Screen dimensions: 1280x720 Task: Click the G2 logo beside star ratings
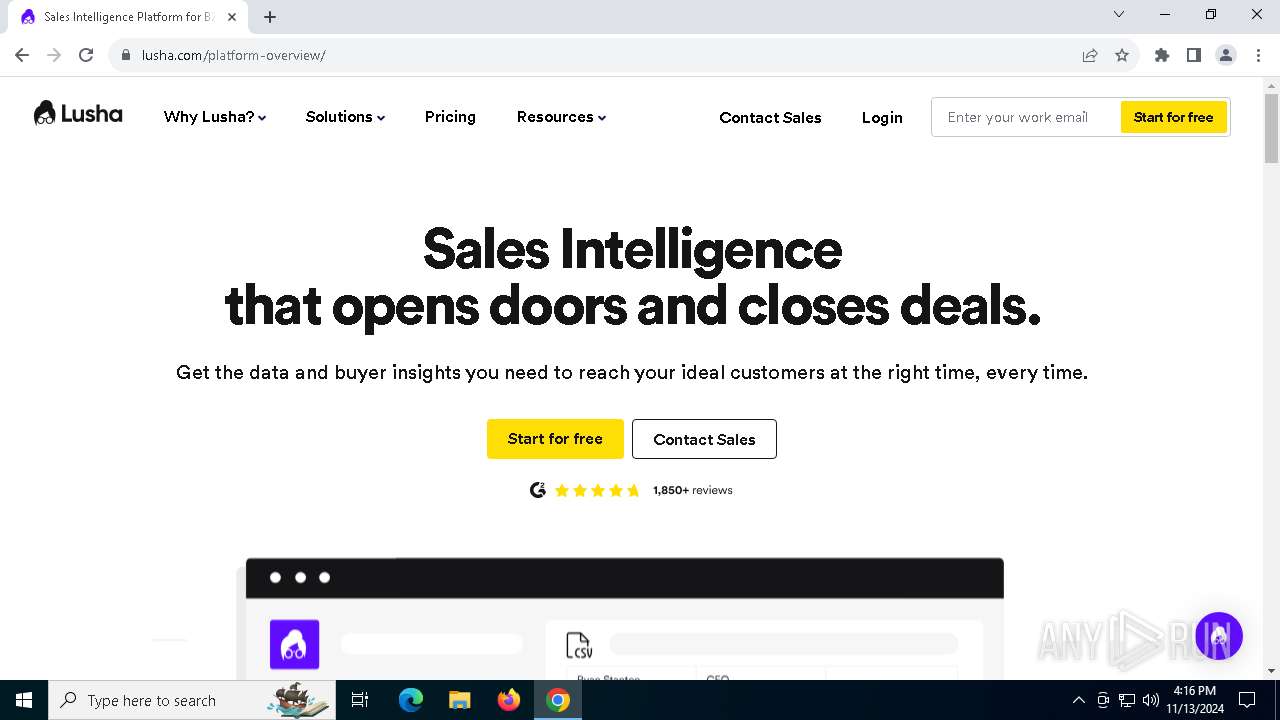tap(538, 490)
